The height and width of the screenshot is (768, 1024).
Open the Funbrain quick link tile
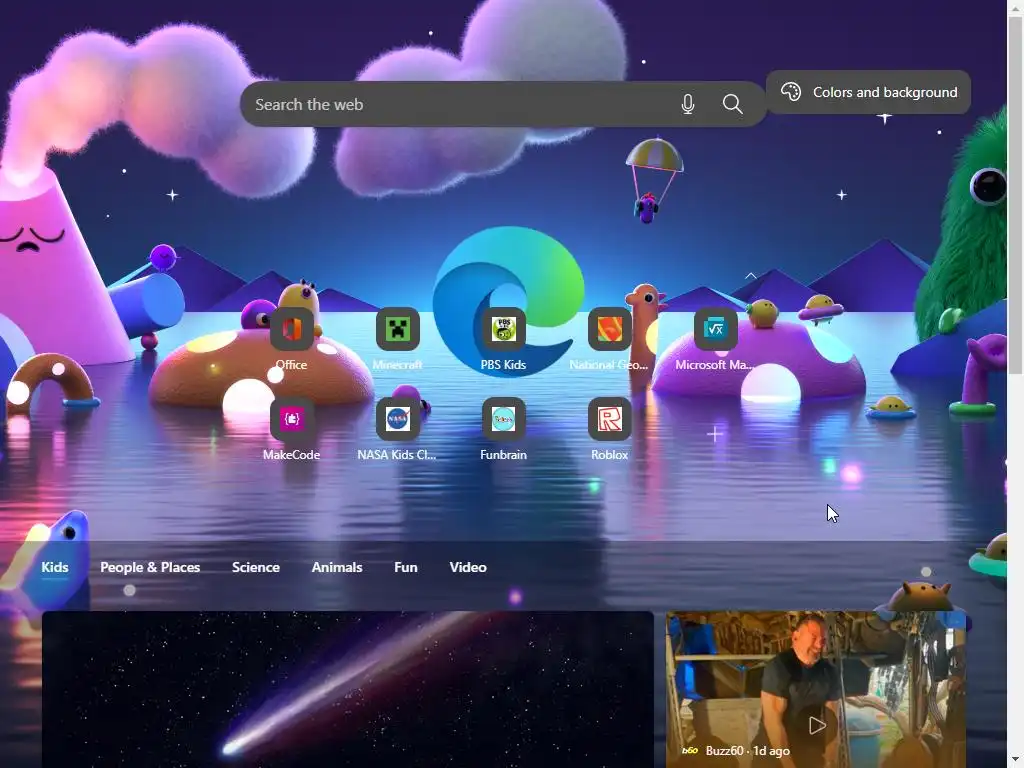[x=503, y=419]
